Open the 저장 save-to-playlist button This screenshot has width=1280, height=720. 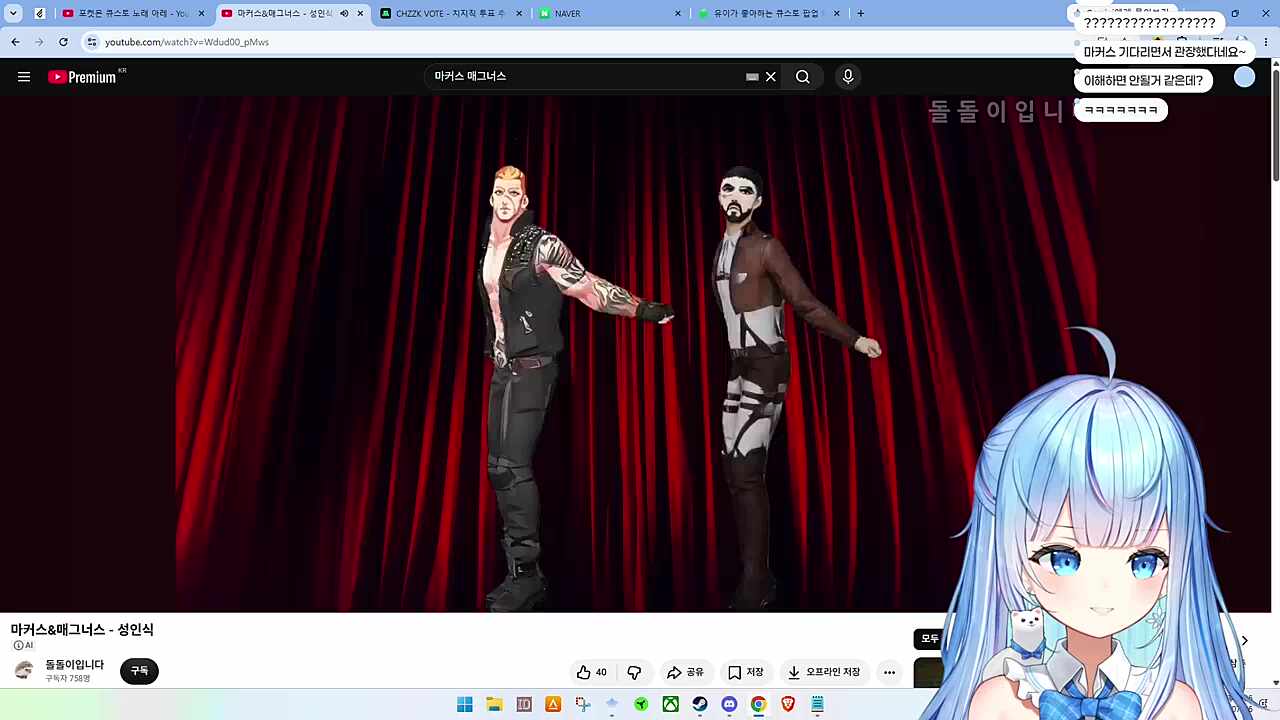pyautogui.click(x=745, y=672)
